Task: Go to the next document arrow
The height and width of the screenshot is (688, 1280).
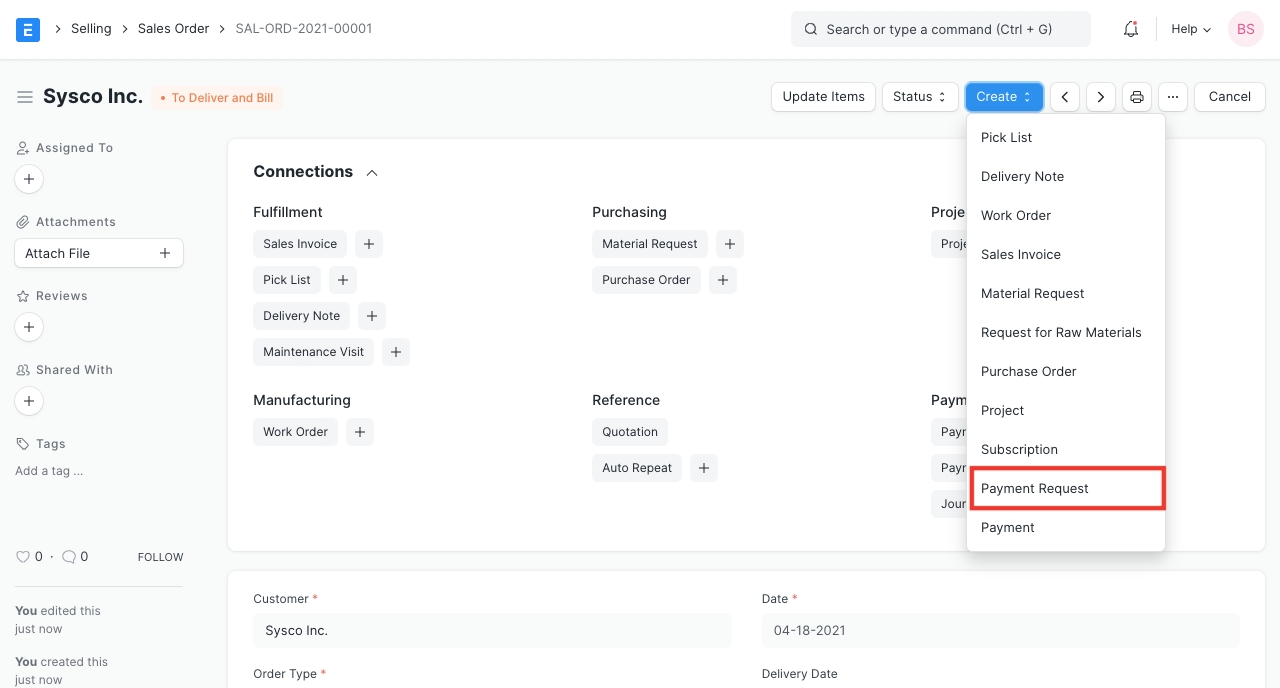Action: coord(1101,97)
